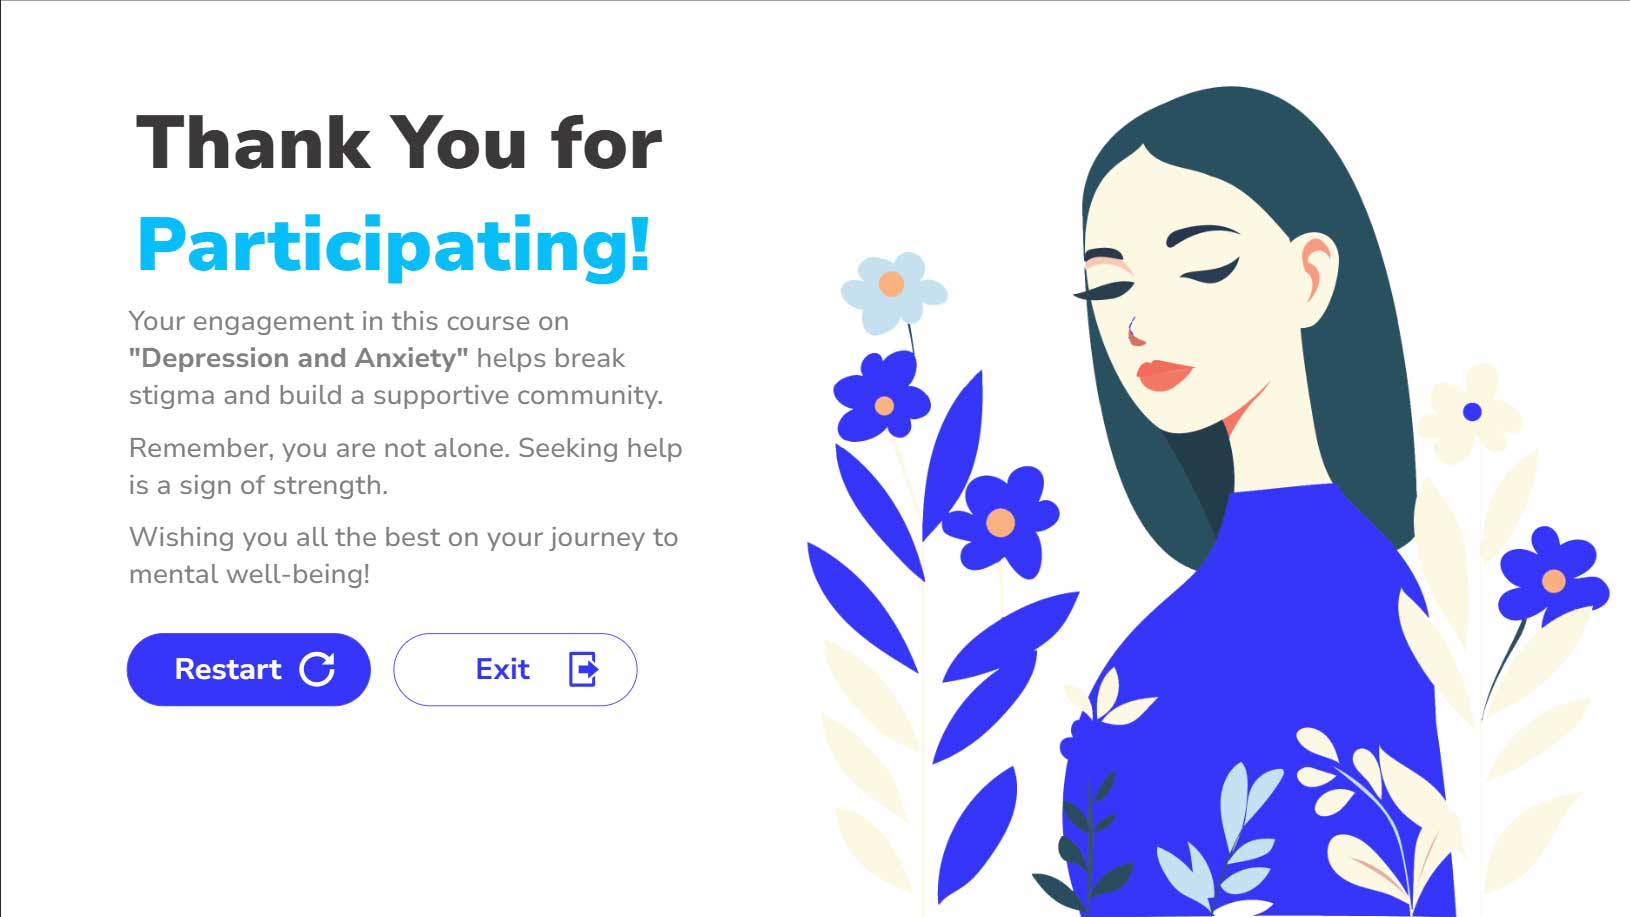
Task: Click the light blue flower at top
Action: (893, 291)
